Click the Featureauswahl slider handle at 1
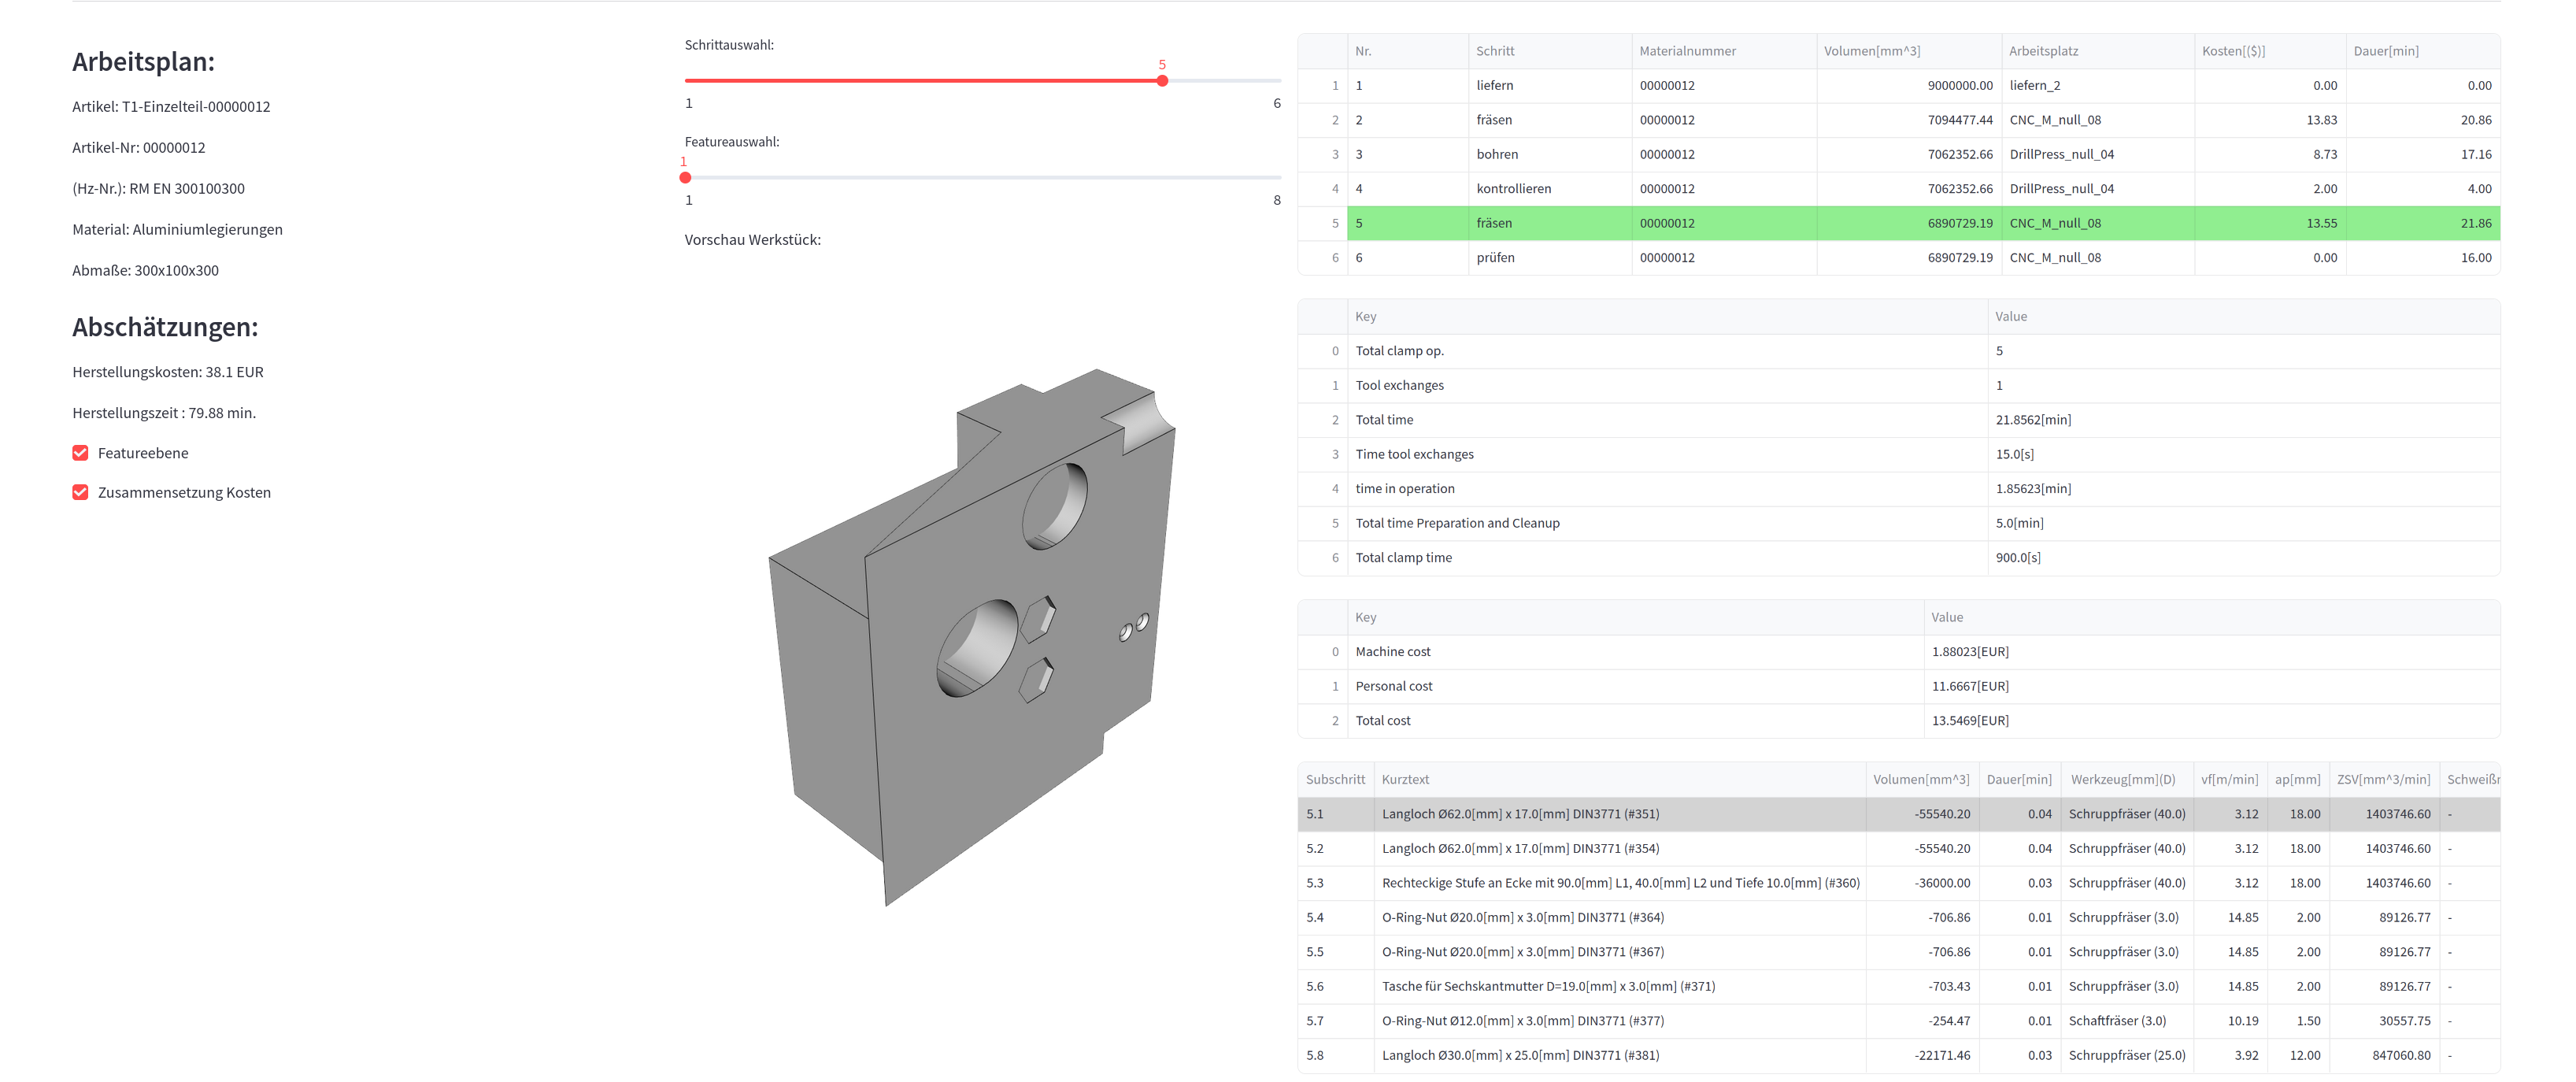The image size is (2576, 1082). click(x=685, y=178)
